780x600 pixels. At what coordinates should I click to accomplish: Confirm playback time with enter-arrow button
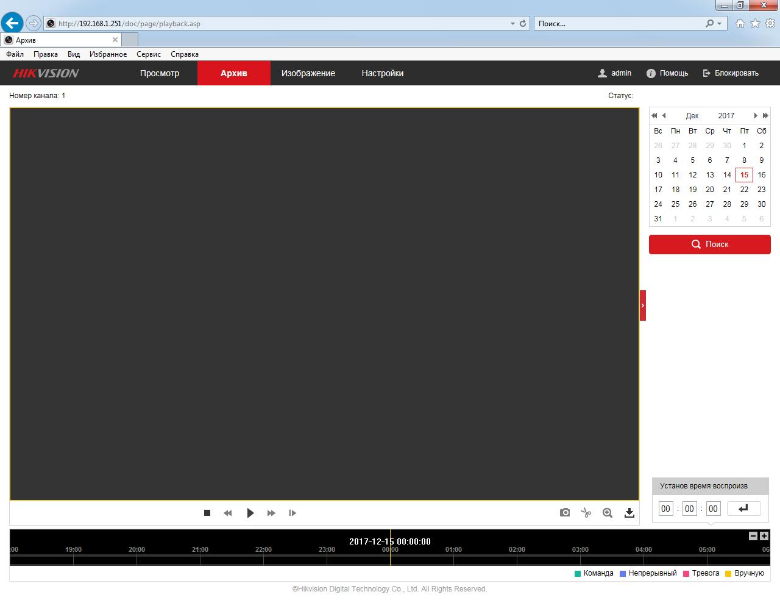coord(743,508)
